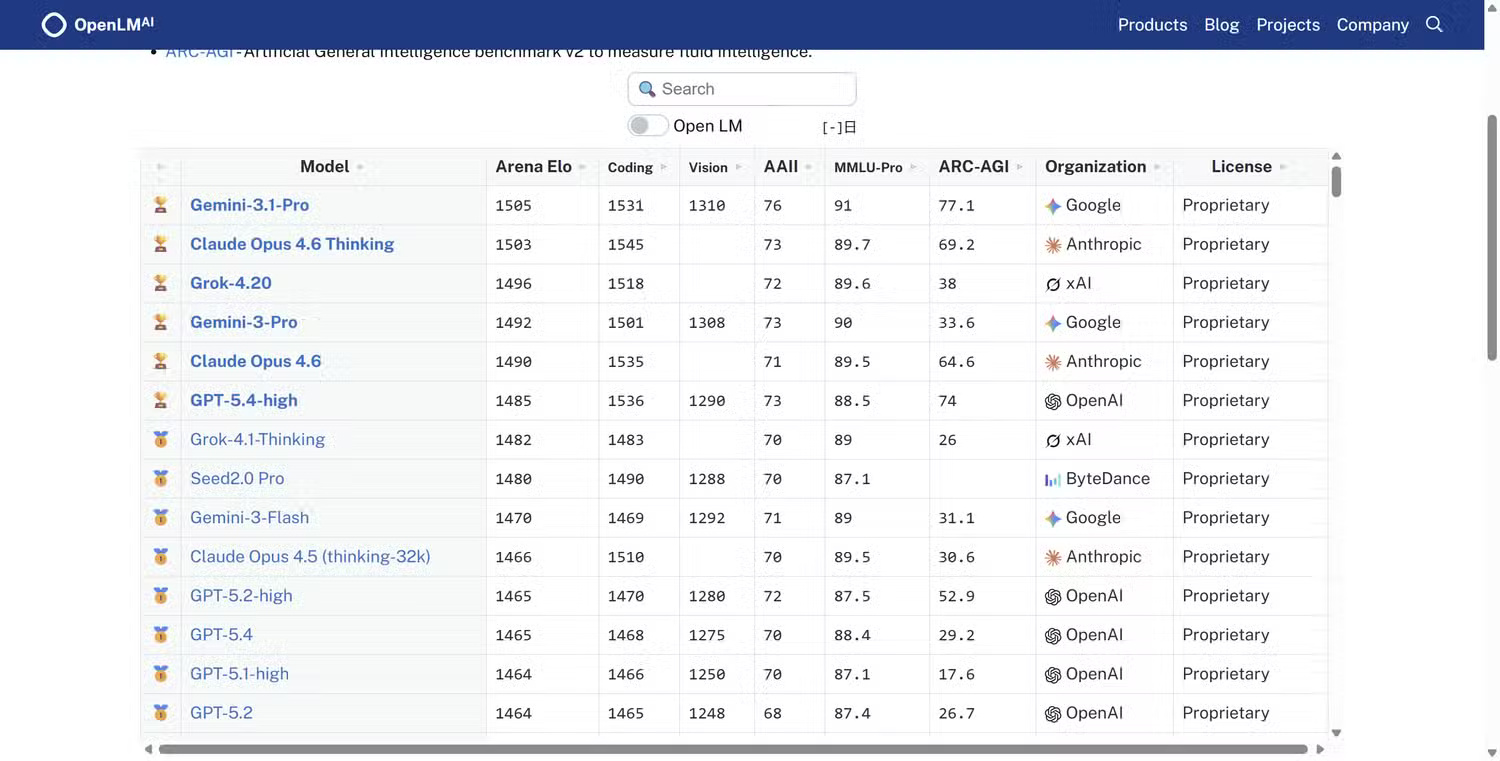
Task: Open the search icon in the navigation bar
Action: pyautogui.click(x=1435, y=24)
